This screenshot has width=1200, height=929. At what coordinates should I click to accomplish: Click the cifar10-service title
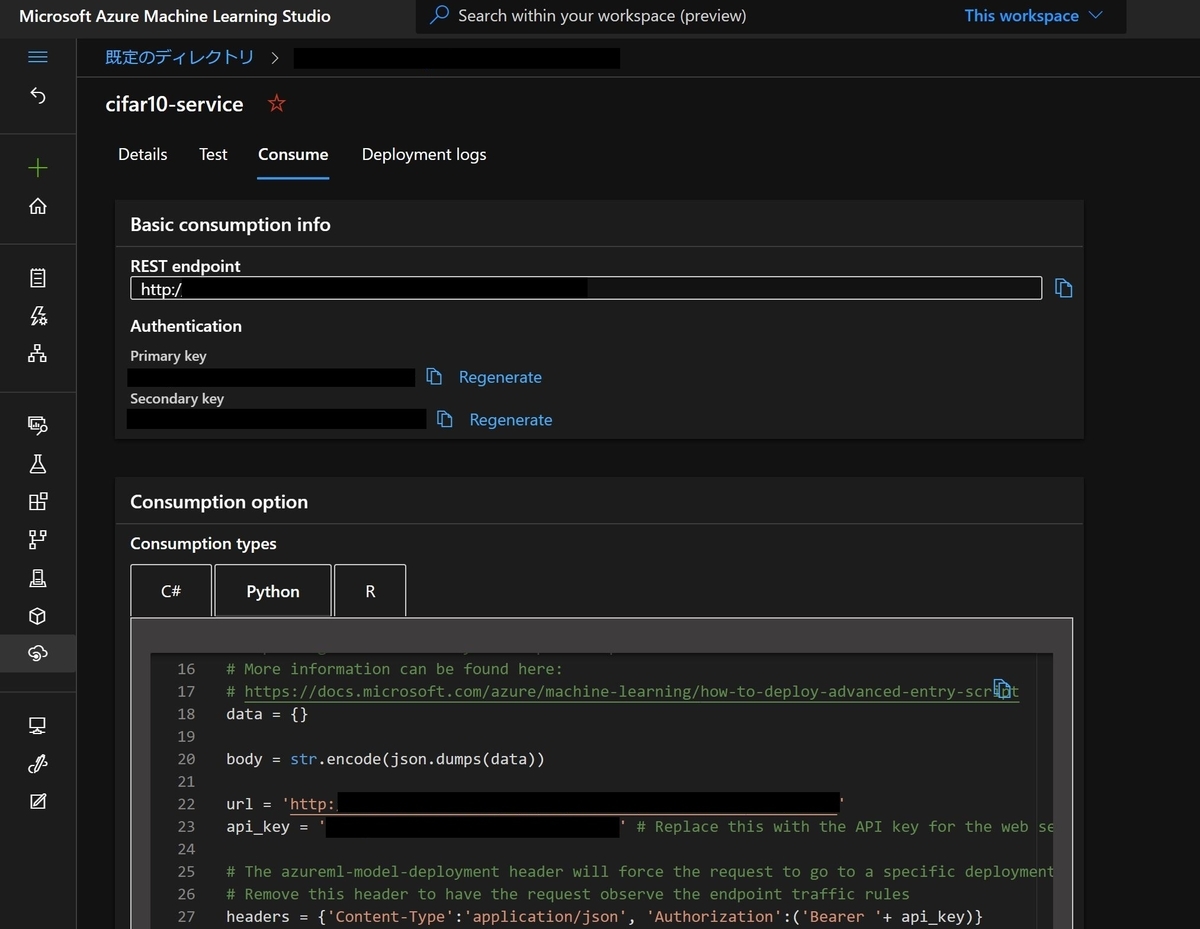(x=174, y=104)
